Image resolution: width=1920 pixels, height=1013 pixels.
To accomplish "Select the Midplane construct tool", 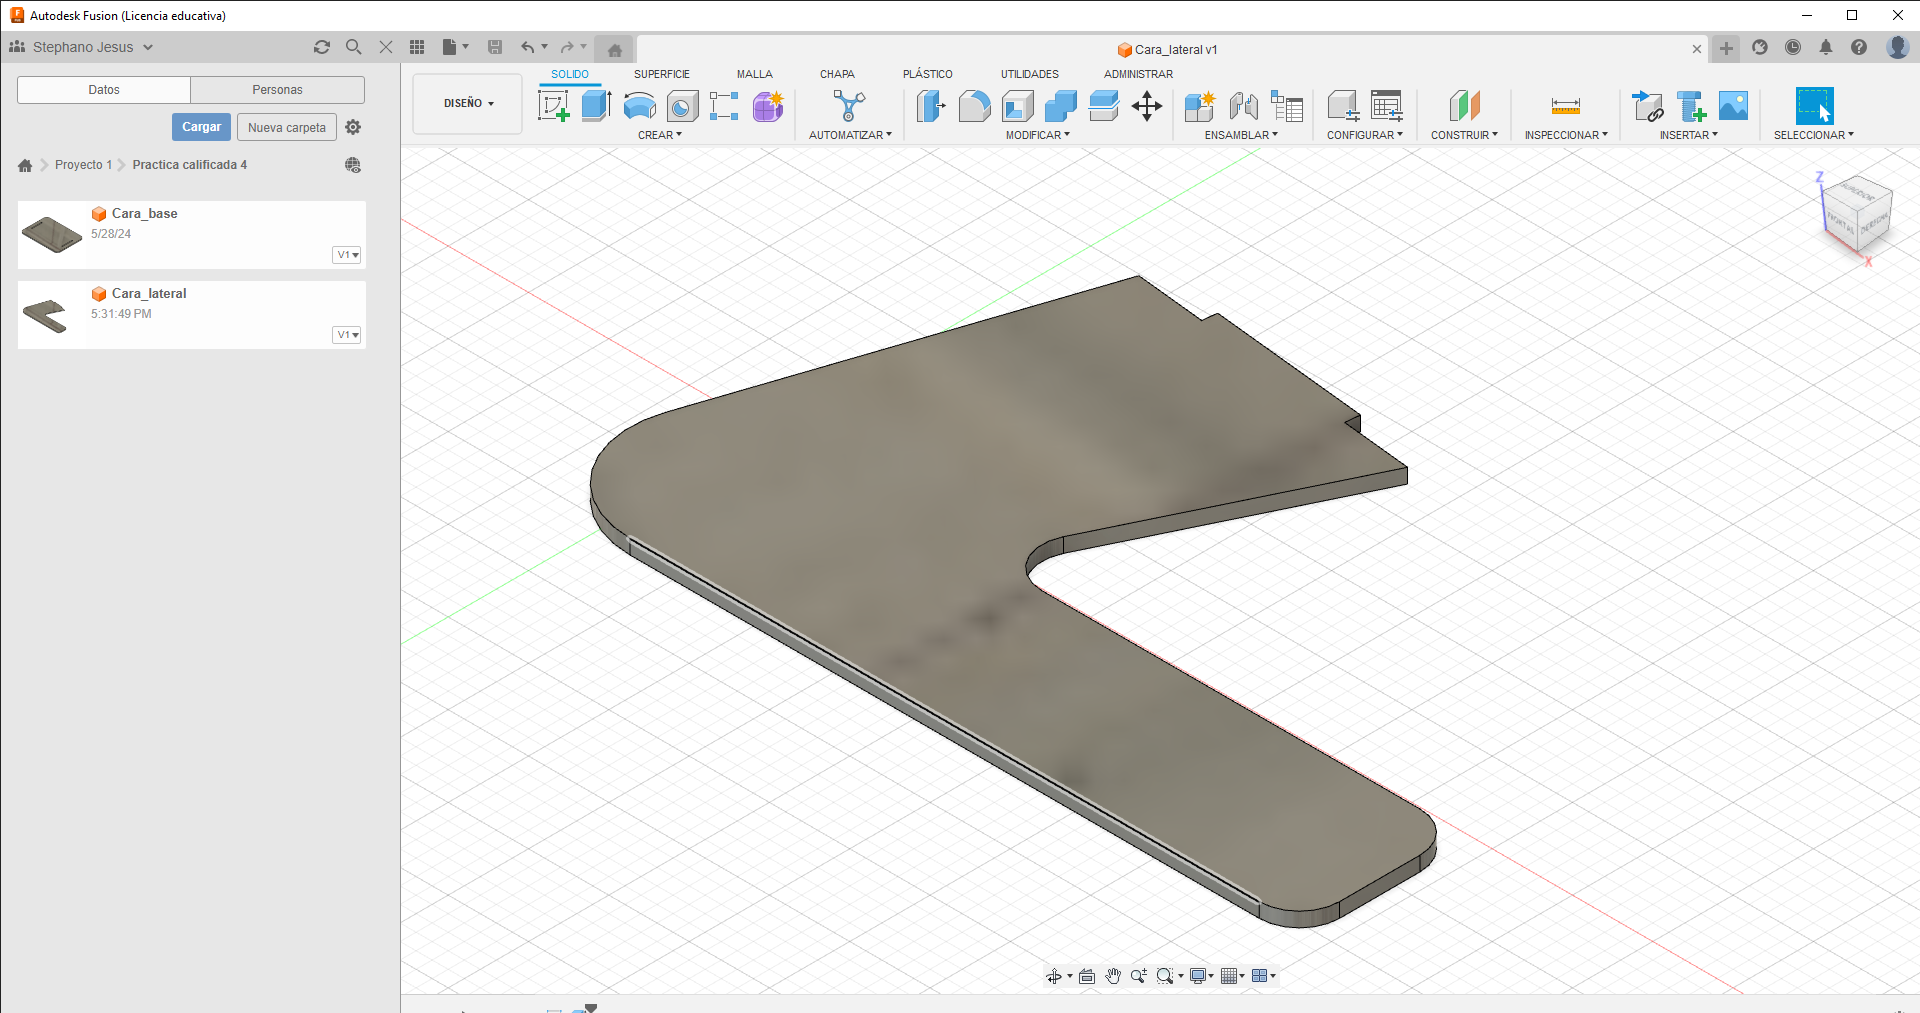I will click(x=1464, y=106).
